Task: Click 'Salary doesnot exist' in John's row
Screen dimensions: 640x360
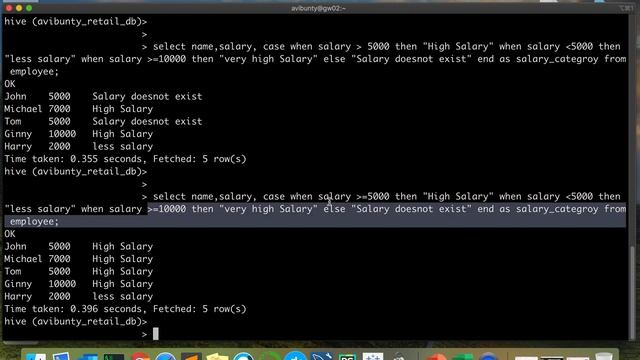Action: (x=147, y=96)
